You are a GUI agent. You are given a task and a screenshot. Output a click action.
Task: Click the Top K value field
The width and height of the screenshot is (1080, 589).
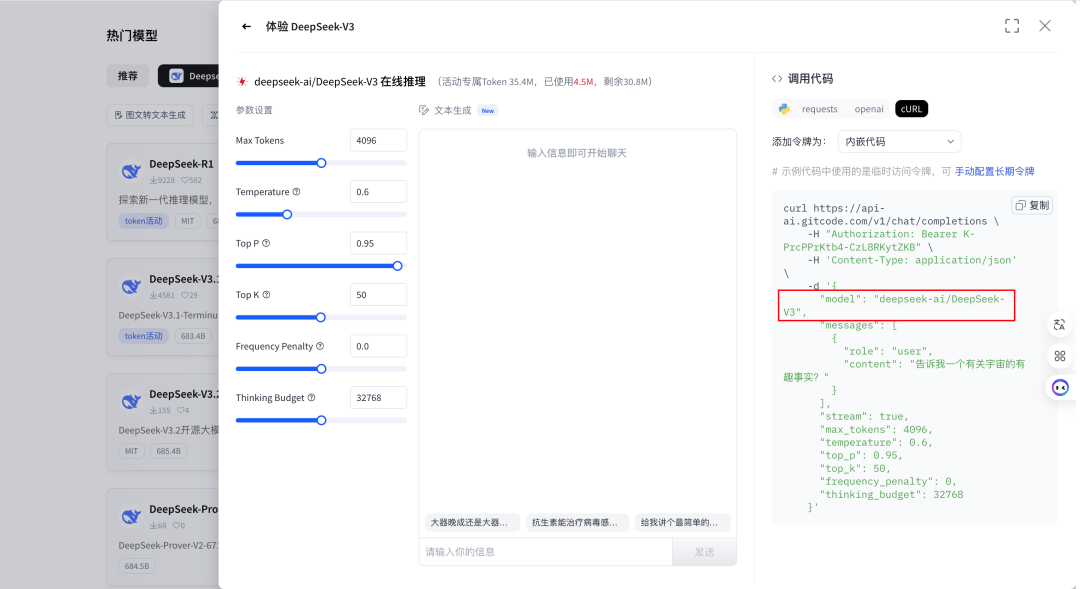tap(378, 294)
